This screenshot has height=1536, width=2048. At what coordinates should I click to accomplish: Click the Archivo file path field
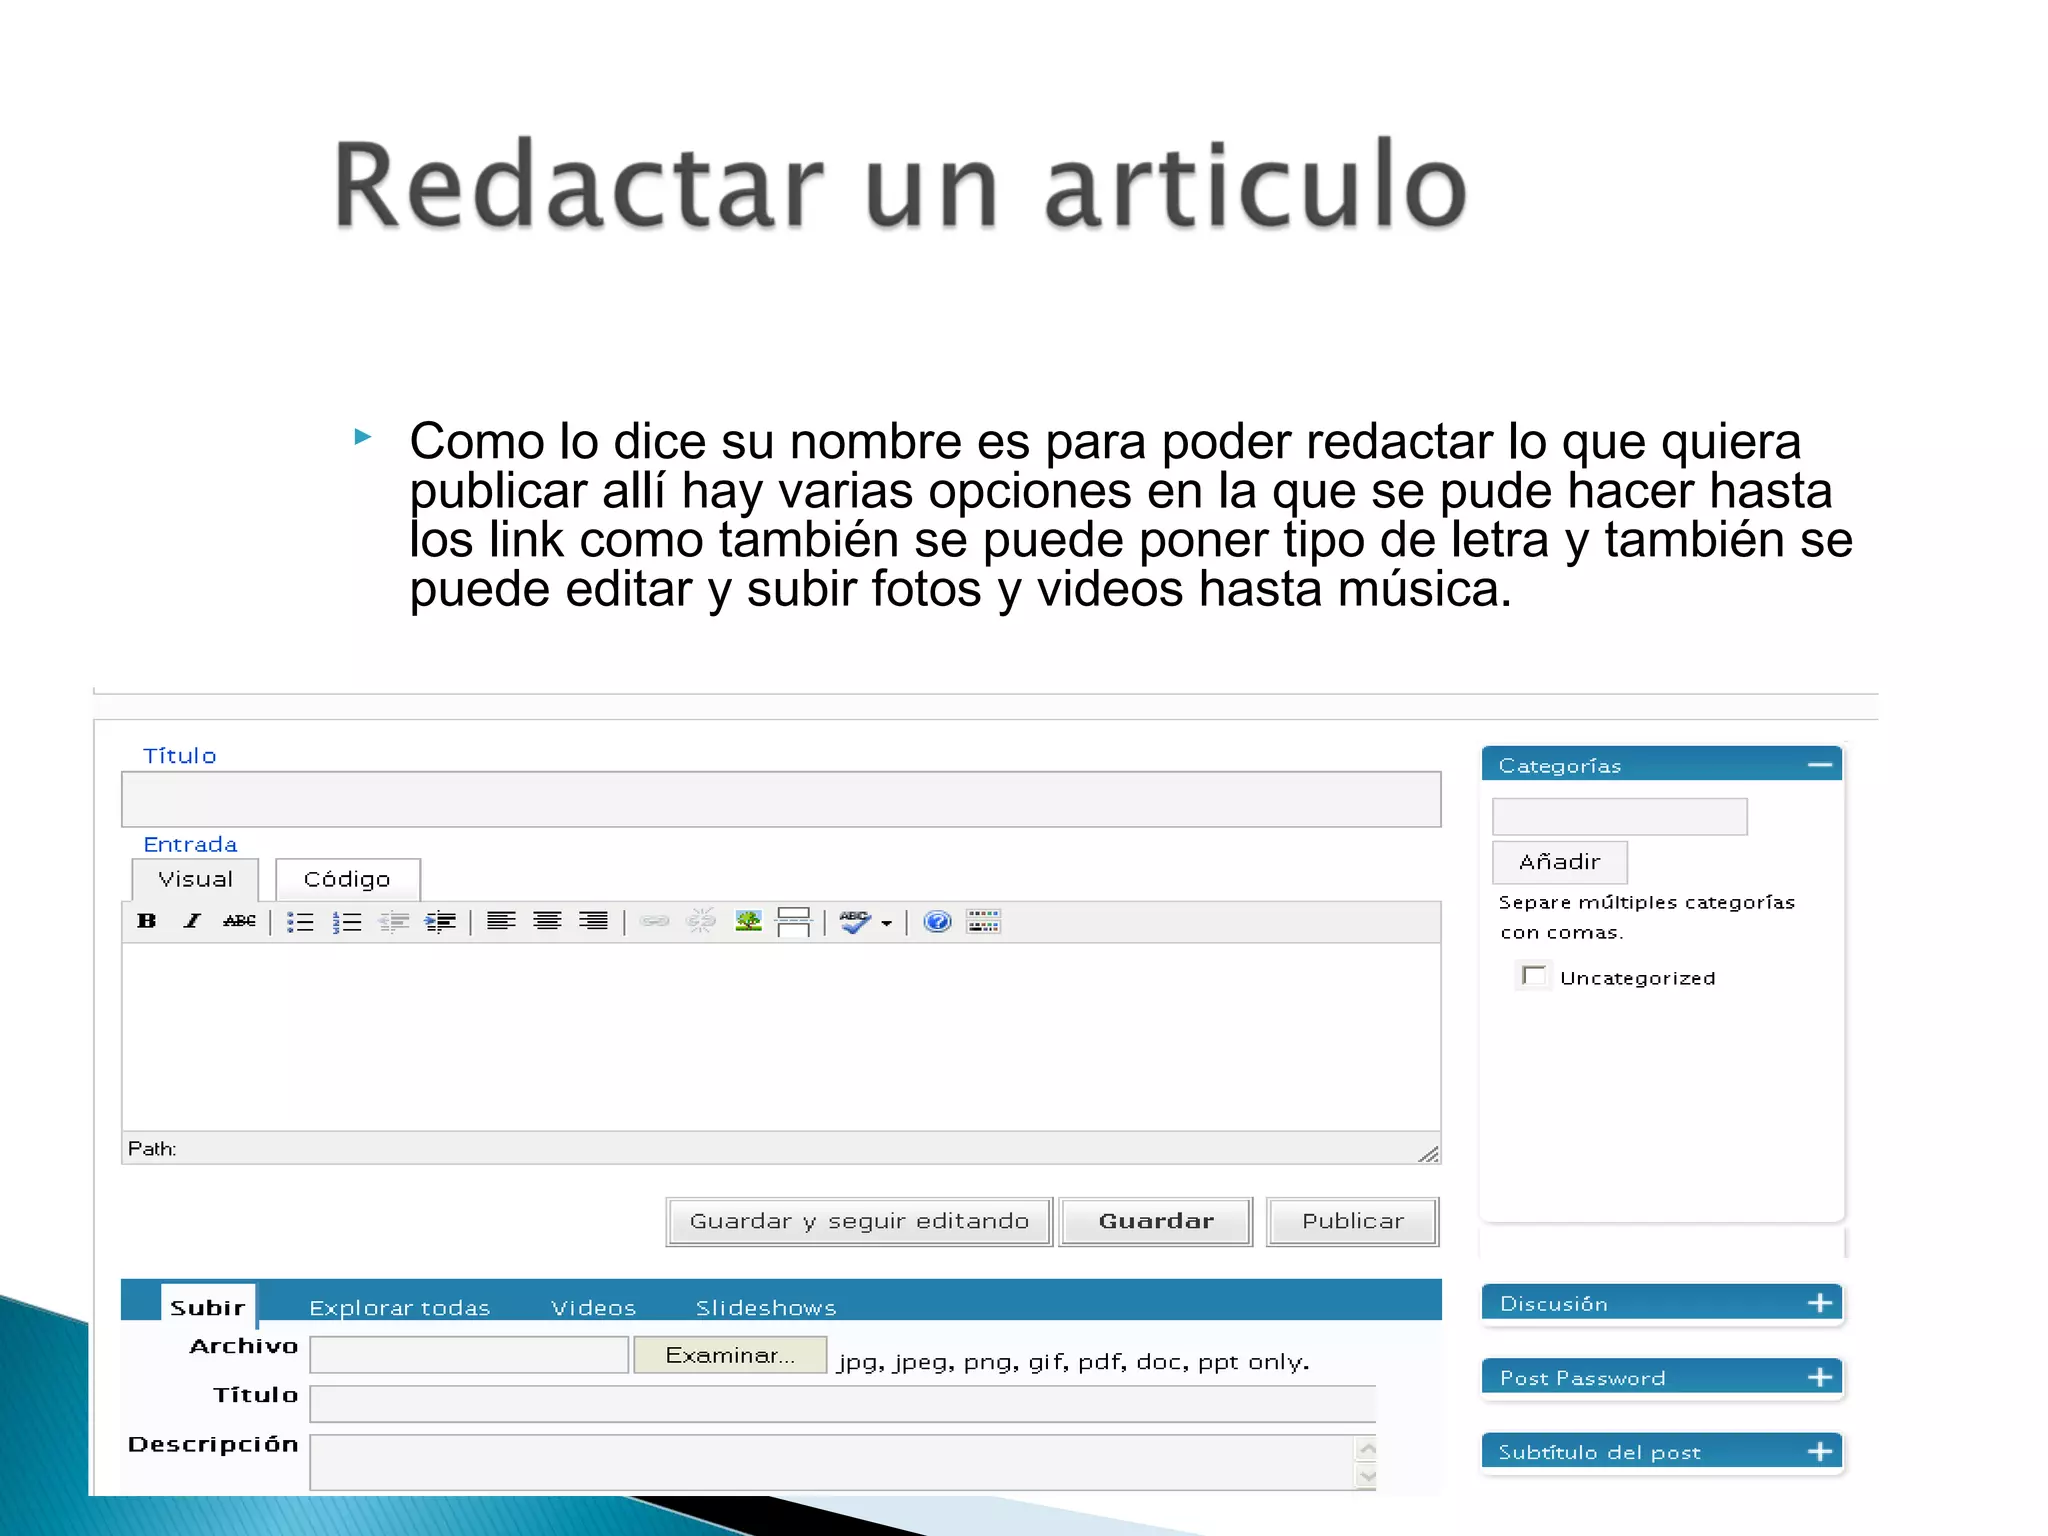coord(469,1355)
